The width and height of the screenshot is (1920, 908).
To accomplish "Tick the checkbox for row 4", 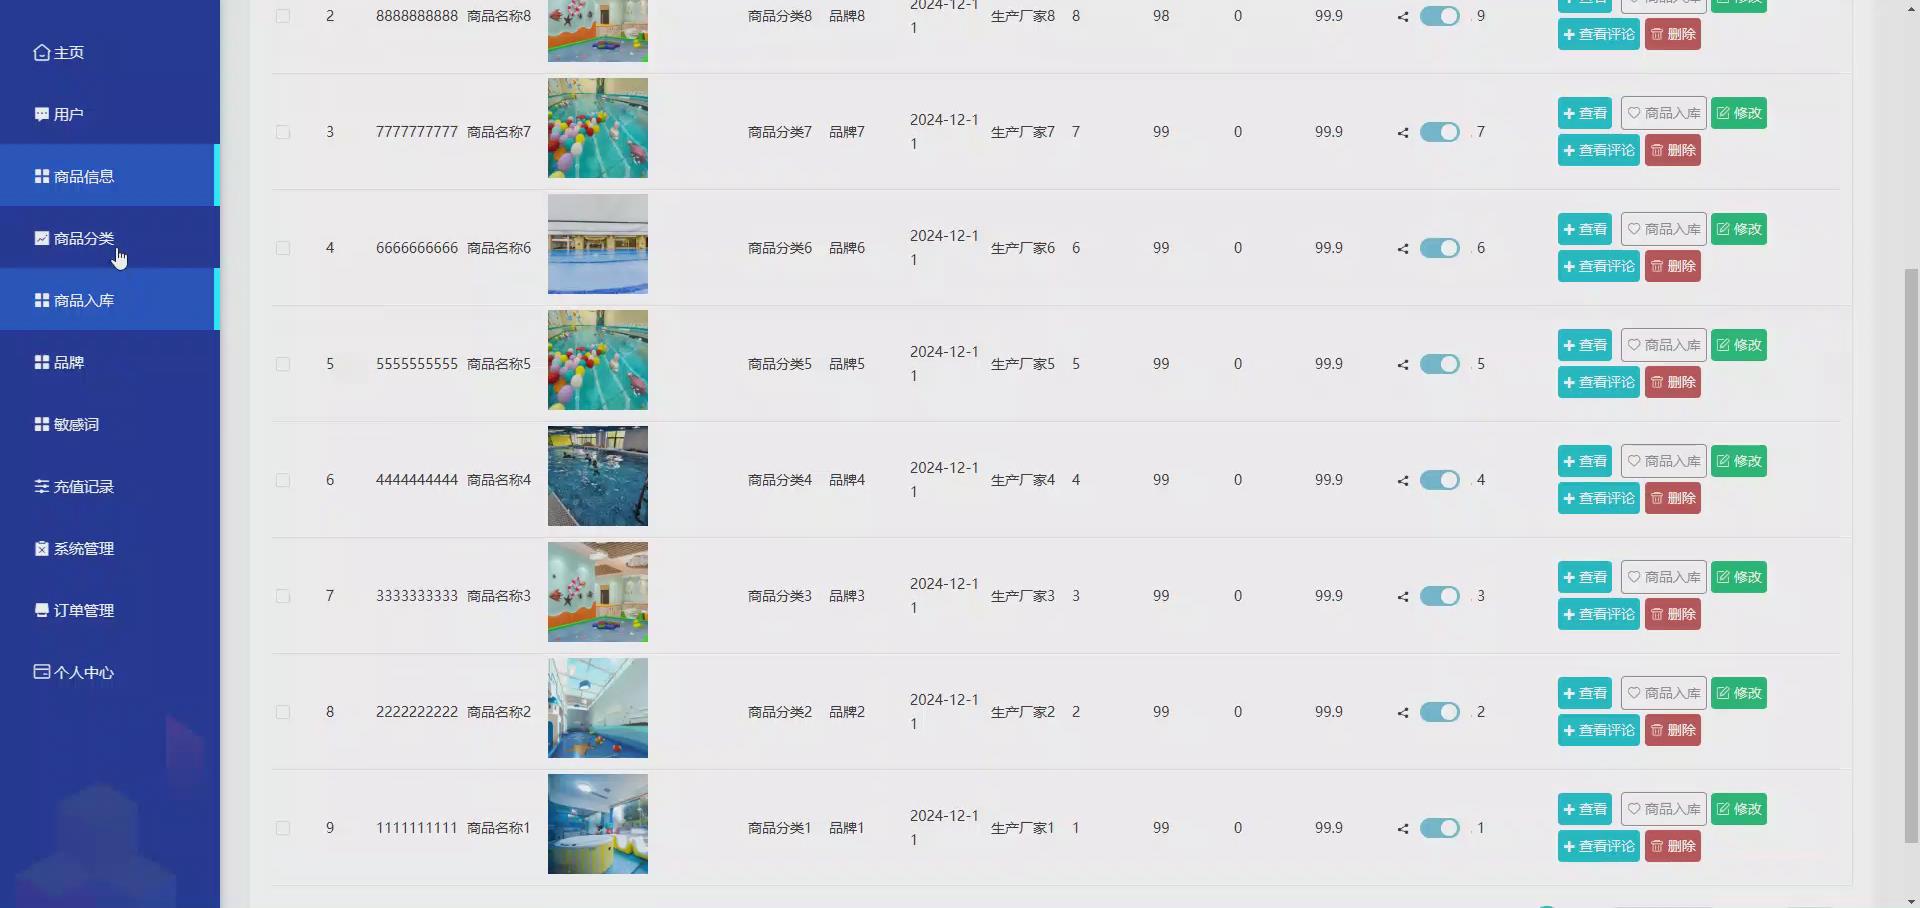I will [x=283, y=248].
